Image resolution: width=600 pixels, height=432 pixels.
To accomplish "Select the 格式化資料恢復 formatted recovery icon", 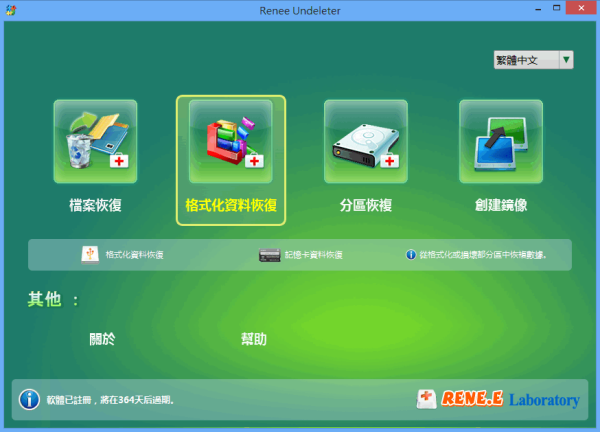I will pos(231,141).
